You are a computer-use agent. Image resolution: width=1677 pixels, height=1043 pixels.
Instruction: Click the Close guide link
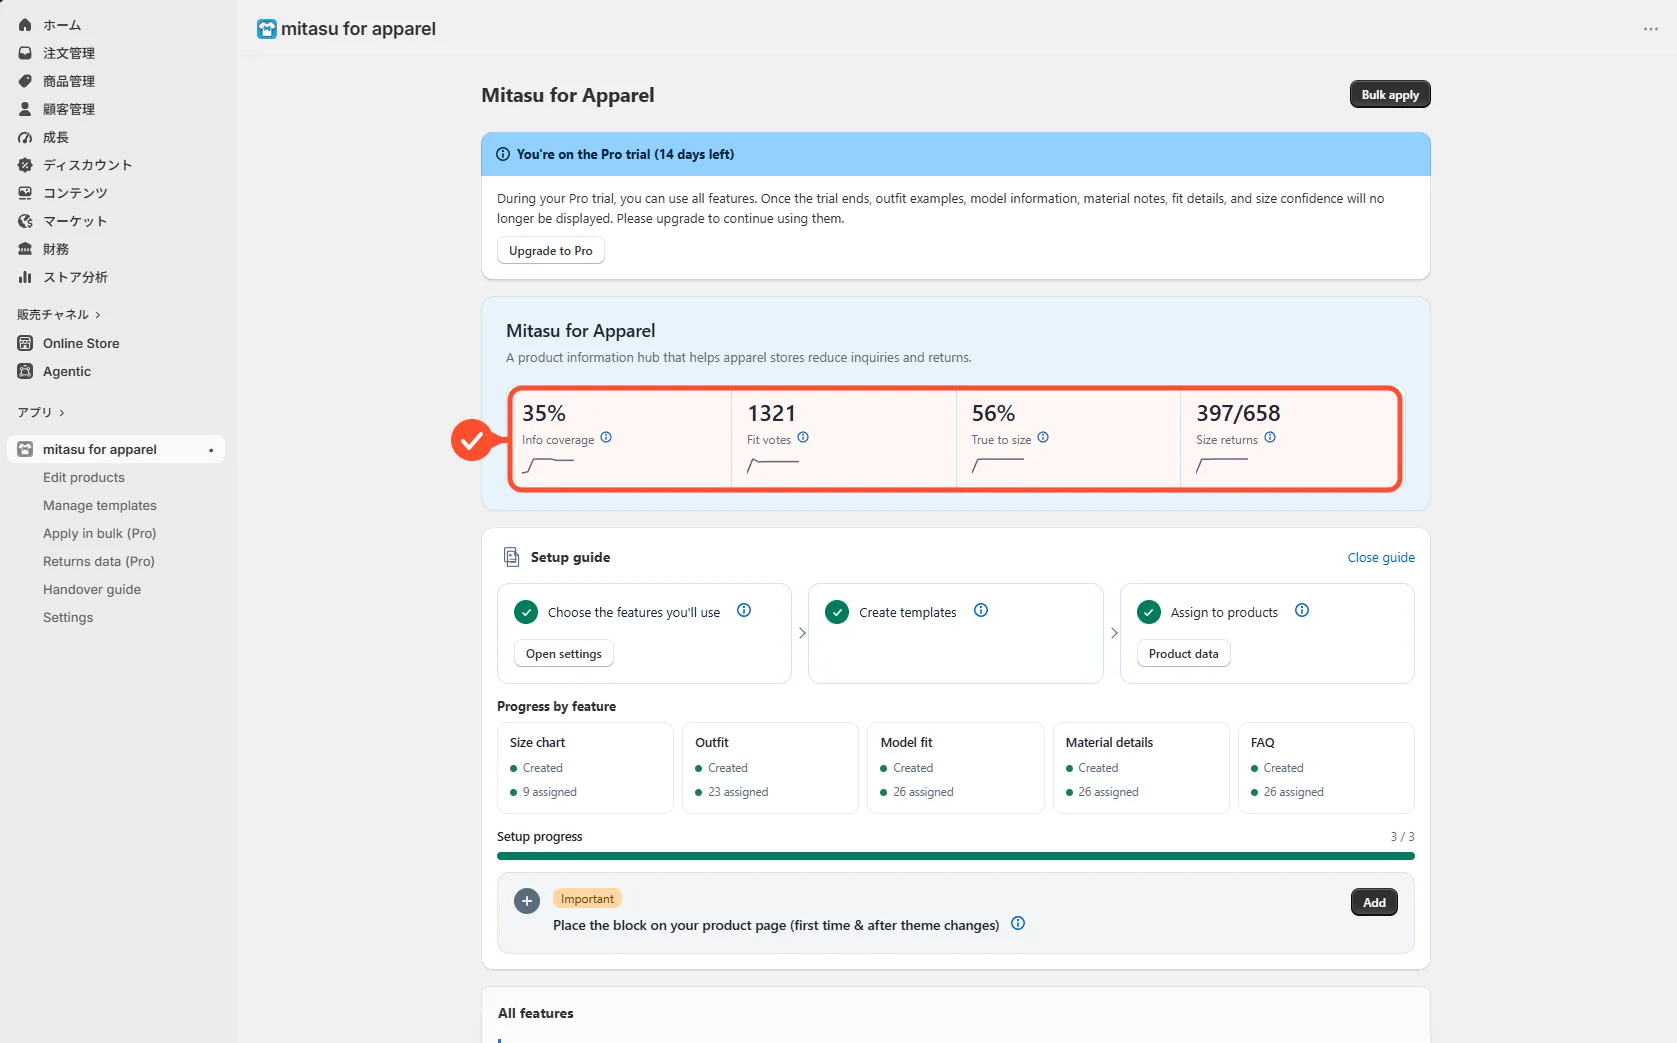(x=1381, y=558)
